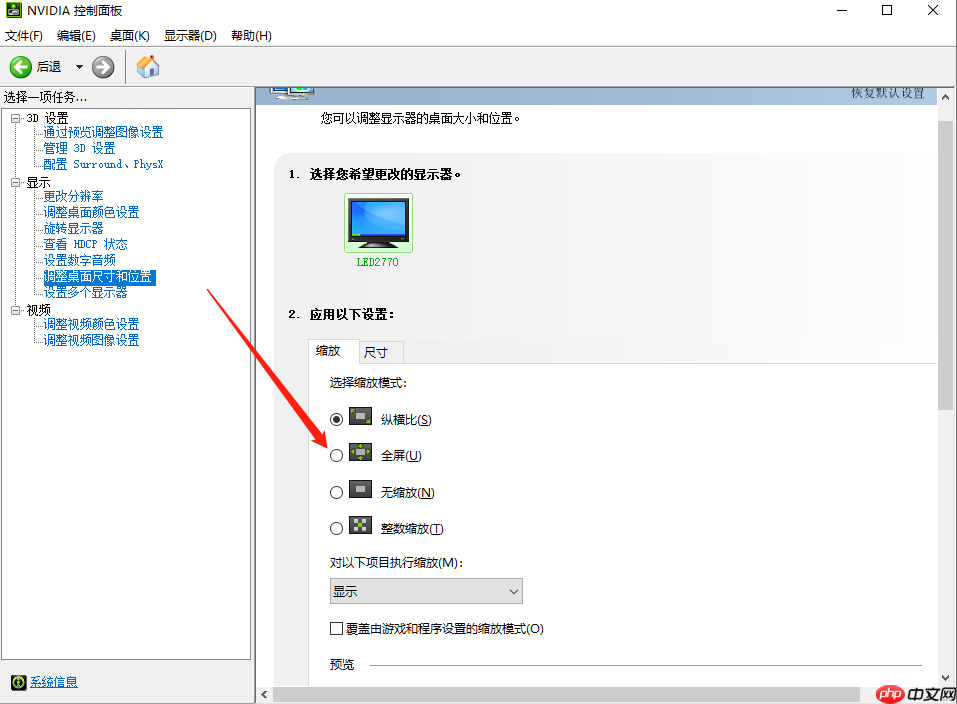Screen dimensions: 957x704
Task: Select the 全屏(U) radio button
Action: click(x=336, y=455)
